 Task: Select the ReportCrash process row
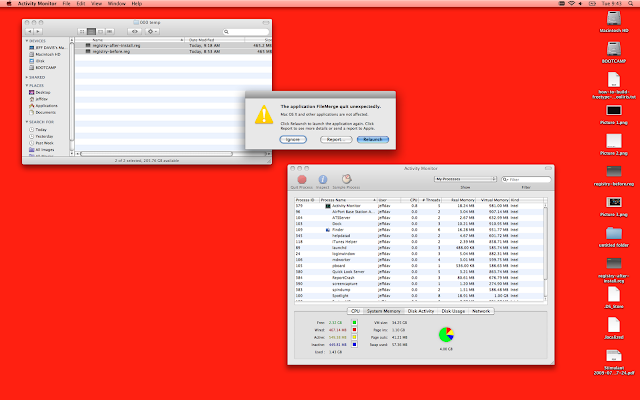click(x=419, y=278)
